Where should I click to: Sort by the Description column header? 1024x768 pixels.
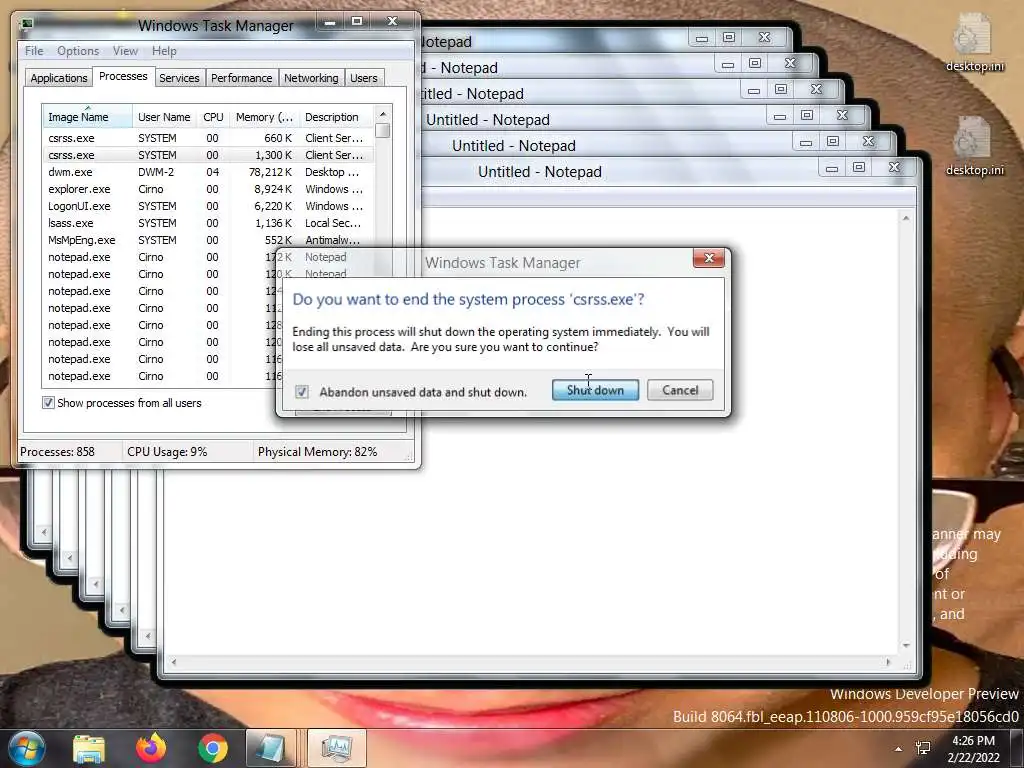pos(336,117)
